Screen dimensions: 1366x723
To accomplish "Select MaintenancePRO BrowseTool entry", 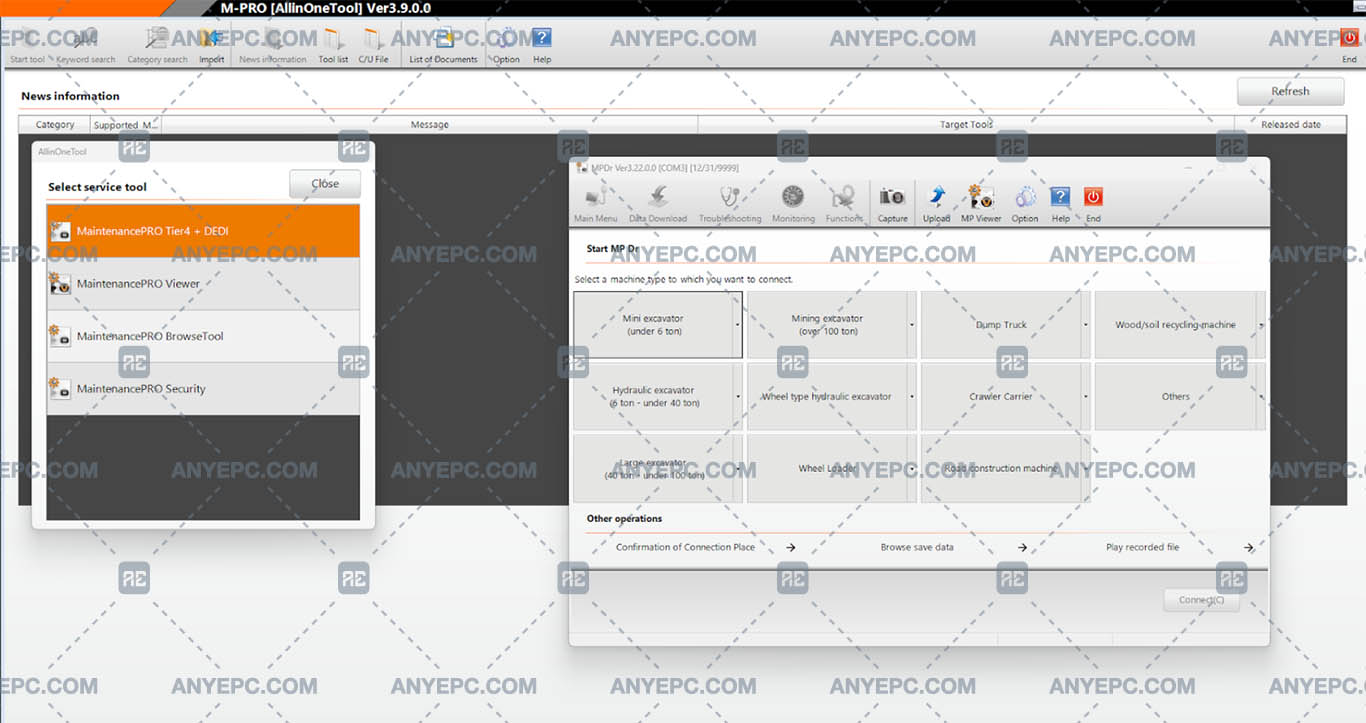I will pos(203,337).
